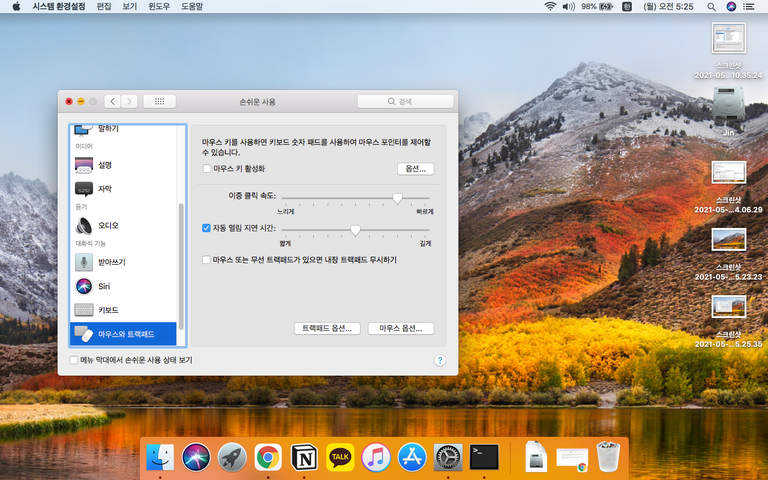Open App Store from the Dock

point(412,457)
